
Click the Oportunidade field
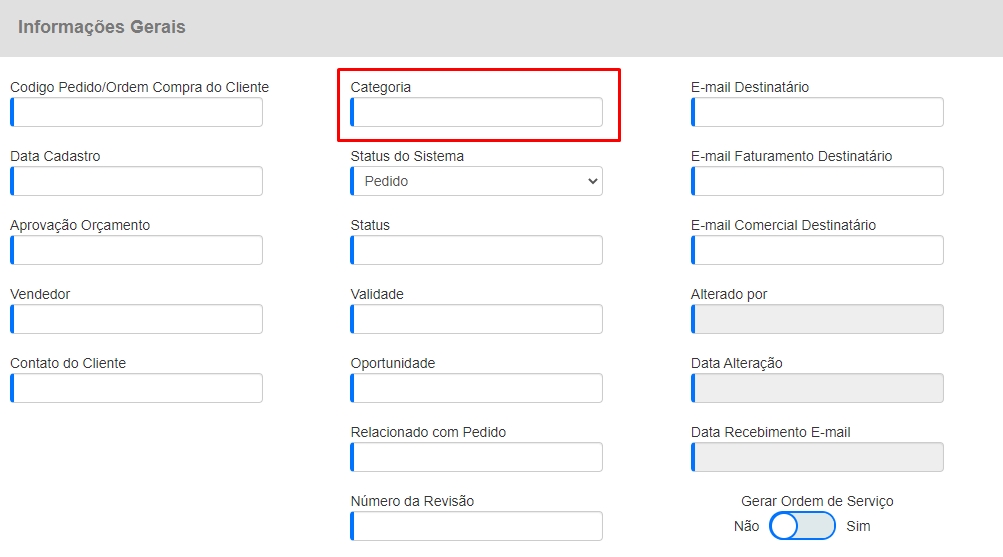(477, 388)
